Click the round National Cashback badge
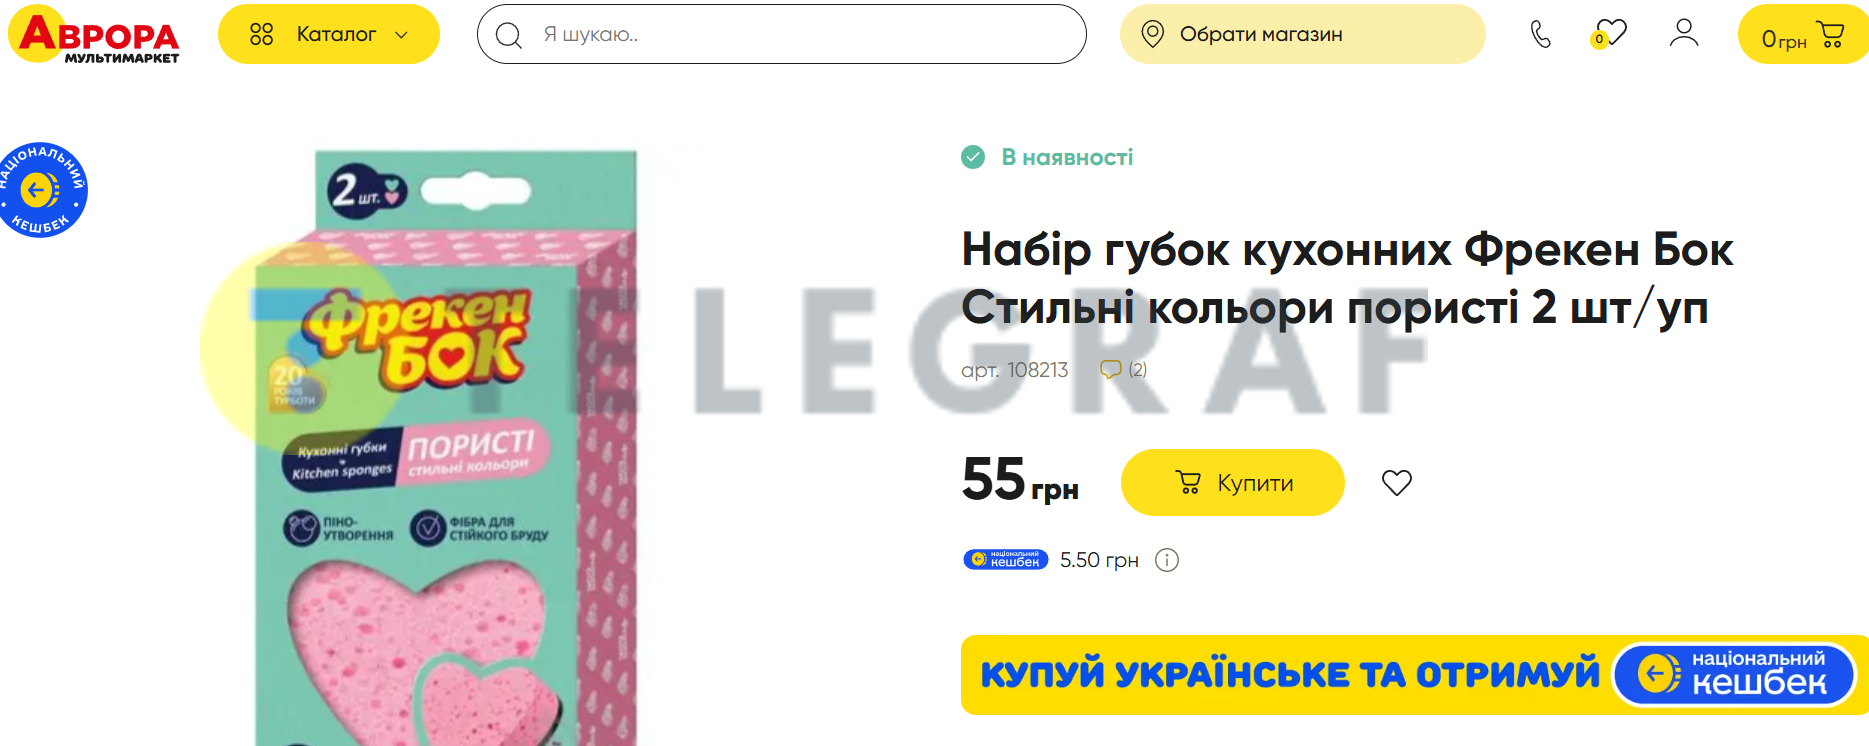1869x746 pixels. [x=41, y=190]
